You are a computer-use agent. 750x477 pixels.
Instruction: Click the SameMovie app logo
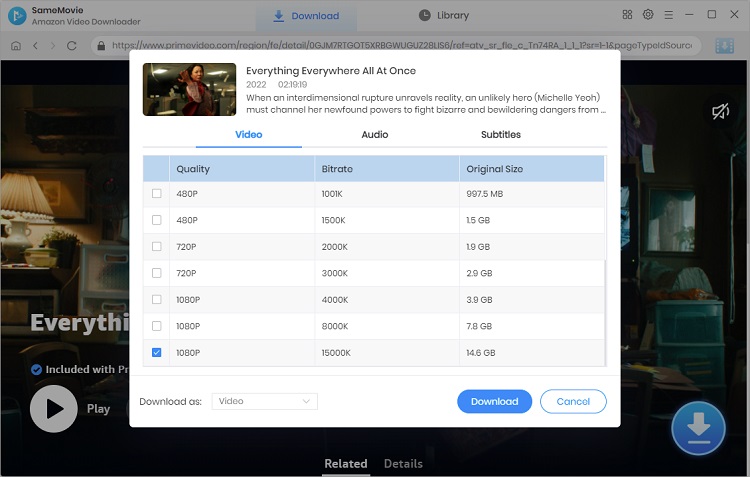point(17,16)
